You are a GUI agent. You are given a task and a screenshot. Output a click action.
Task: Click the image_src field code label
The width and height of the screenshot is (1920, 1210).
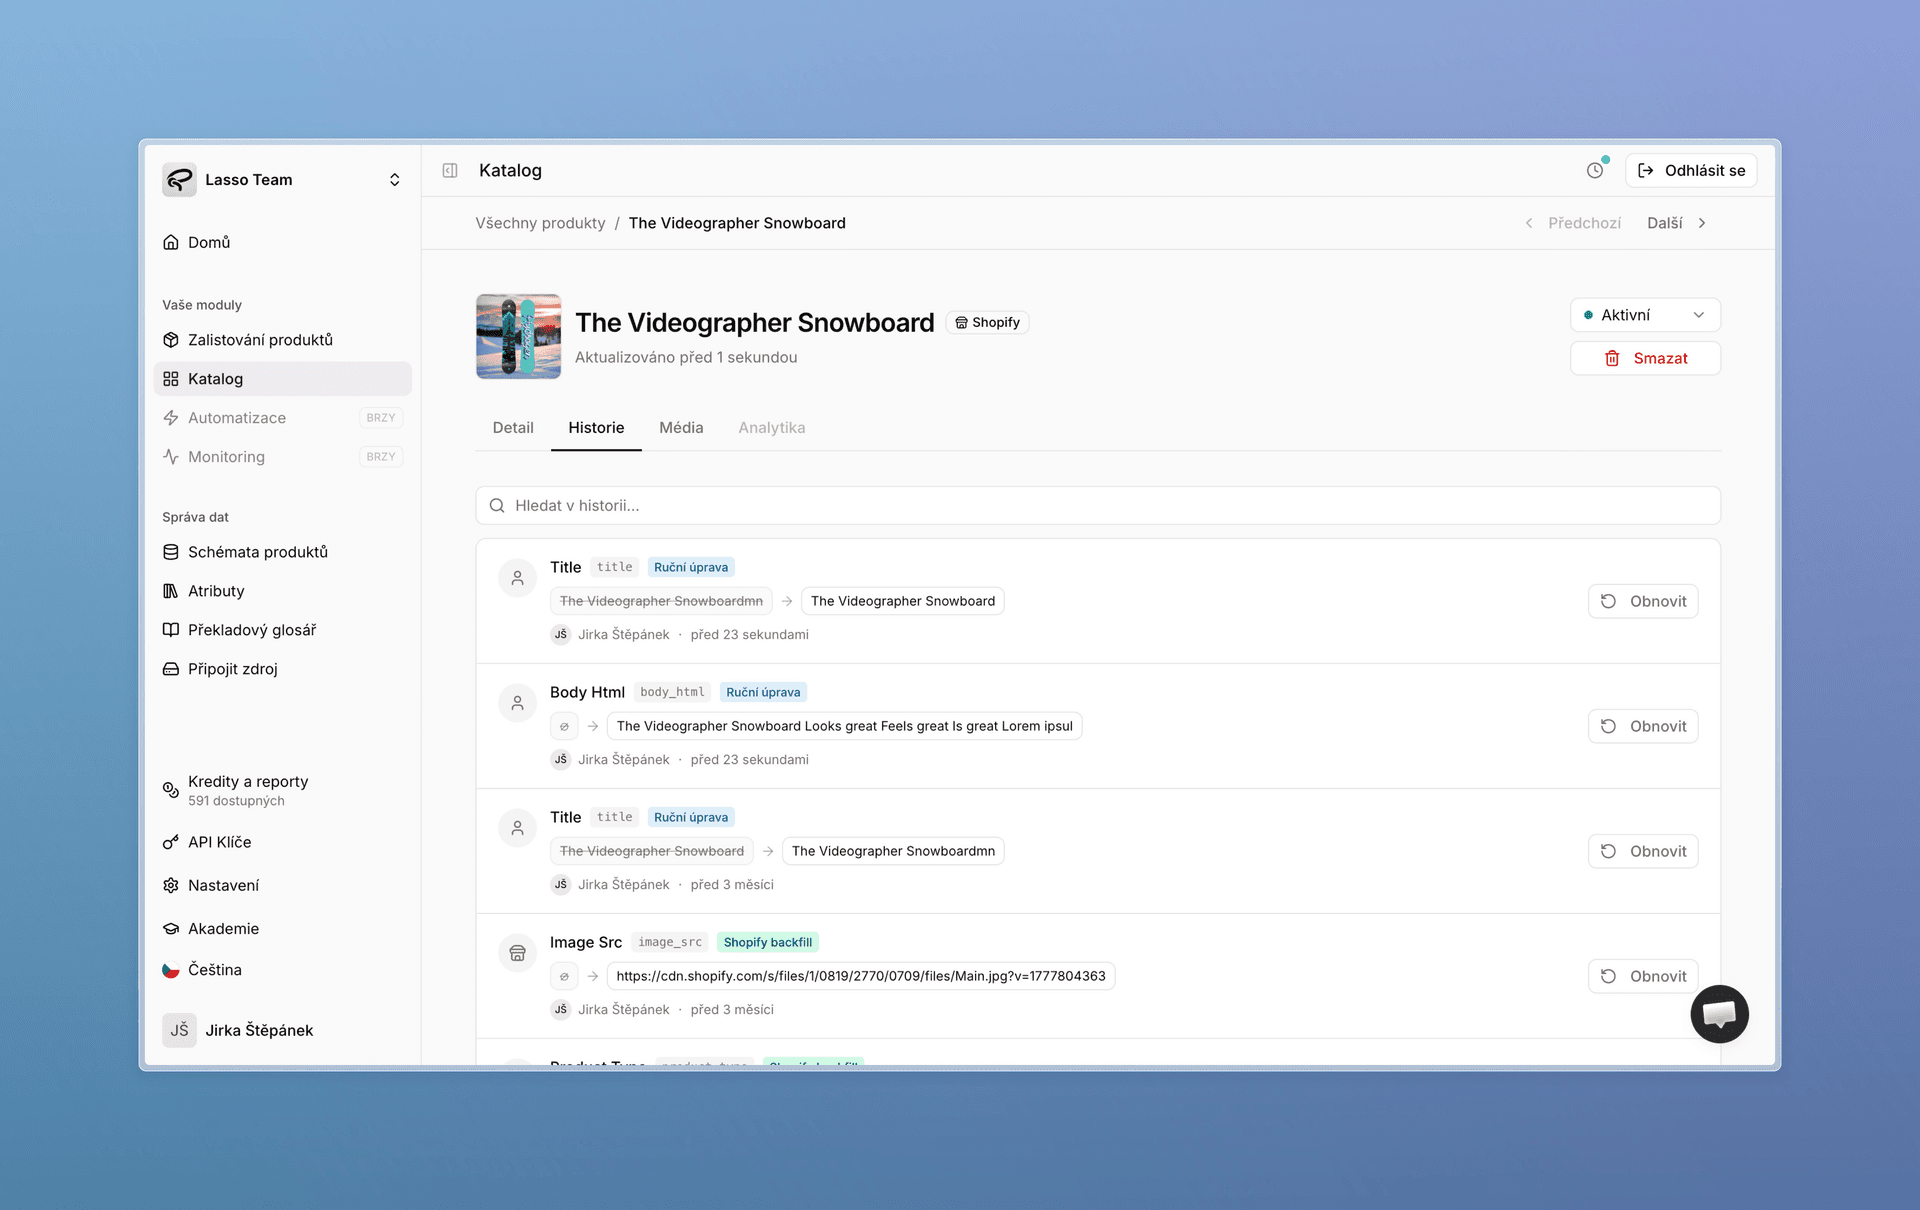tap(670, 942)
